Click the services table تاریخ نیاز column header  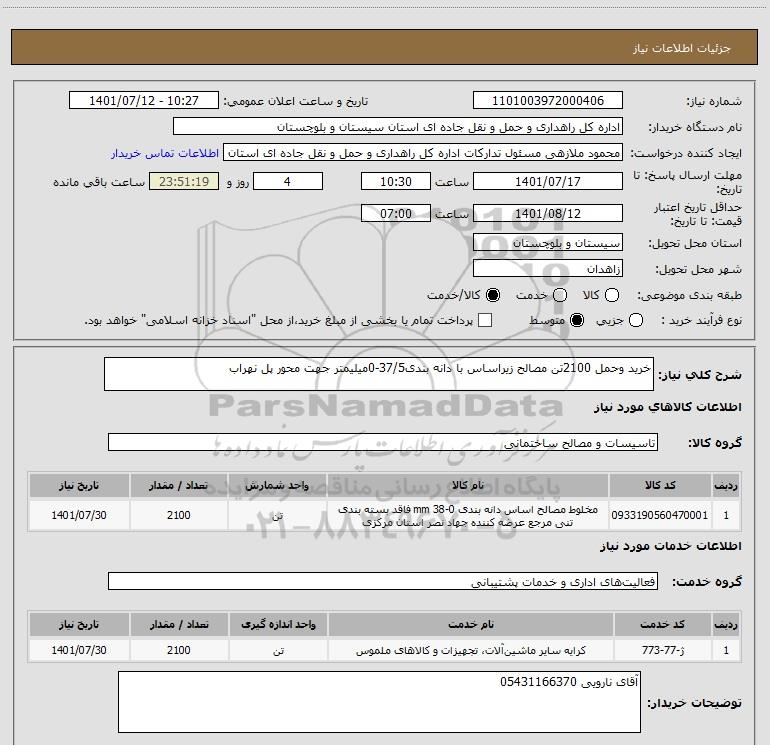coord(79,624)
